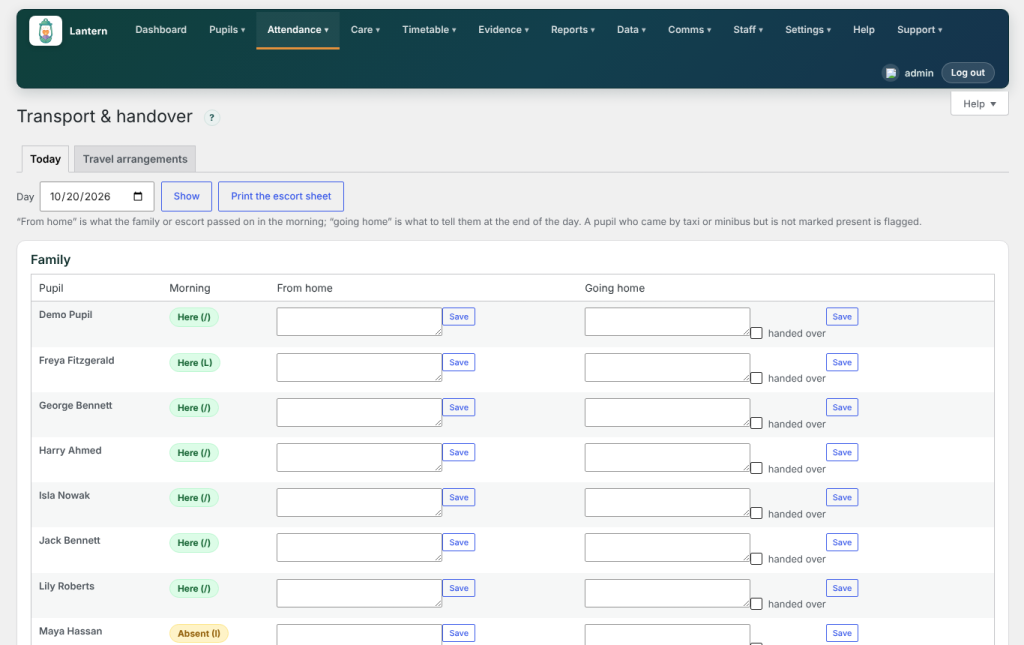Tick handed over for Demo Pupil
1024x645 pixels.
click(756, 333)
